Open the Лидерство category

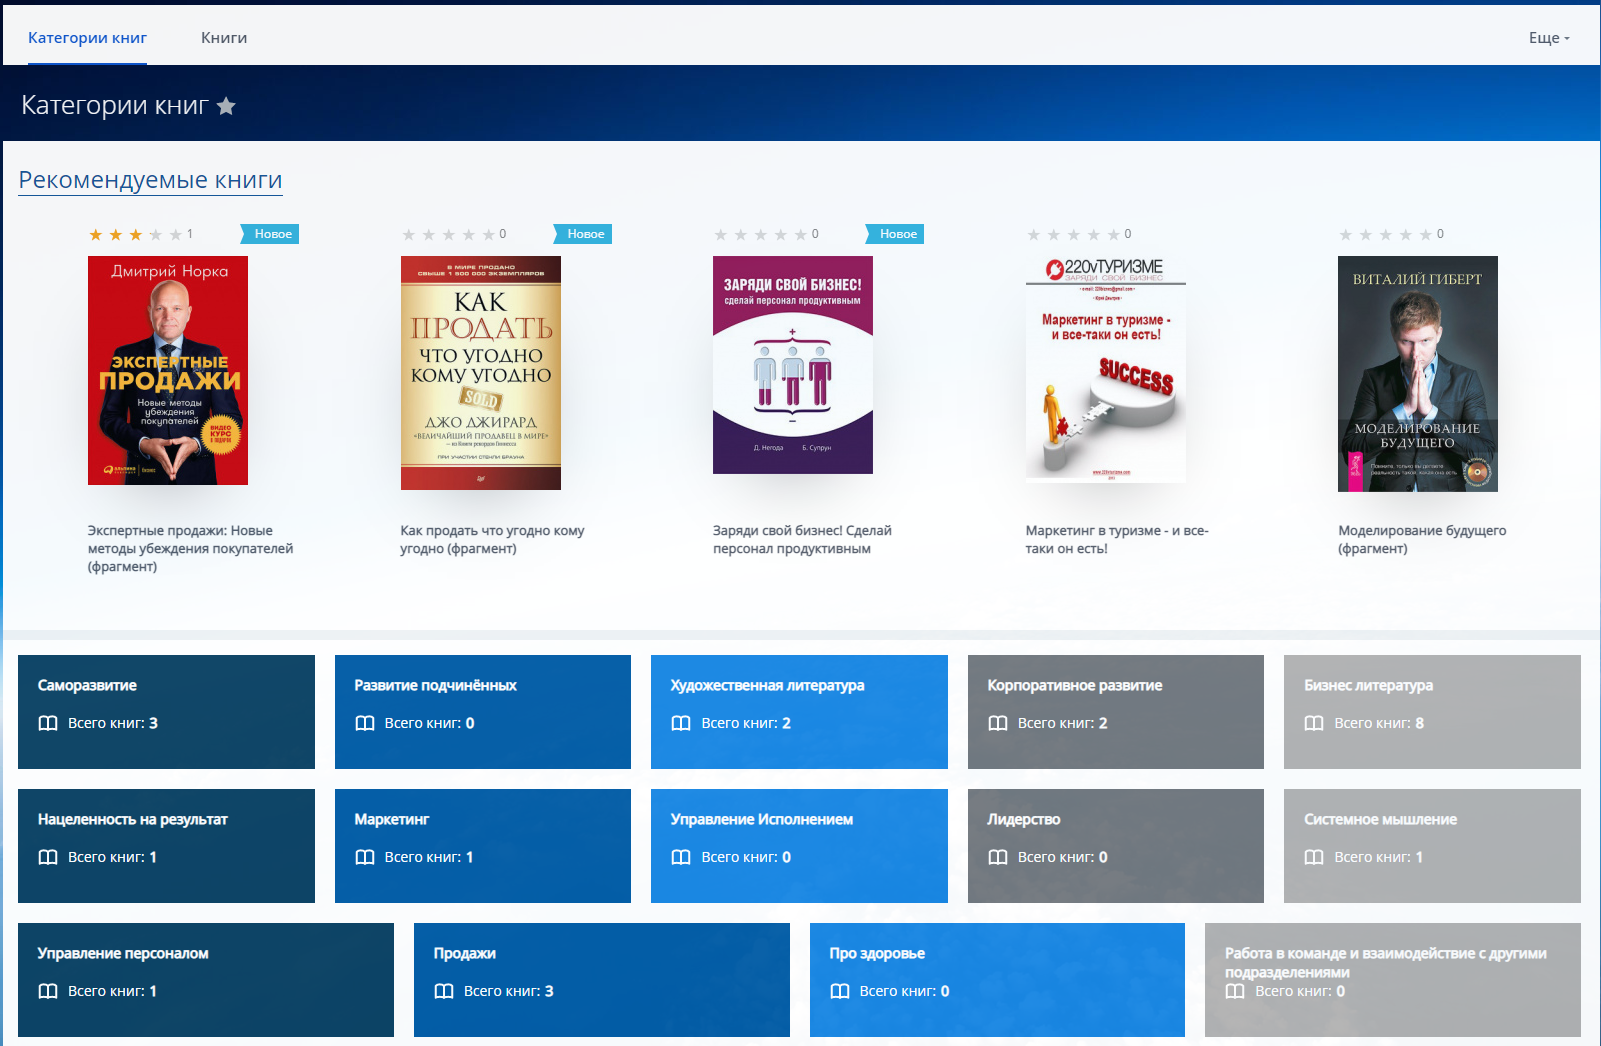click(x=1116, y=846)
